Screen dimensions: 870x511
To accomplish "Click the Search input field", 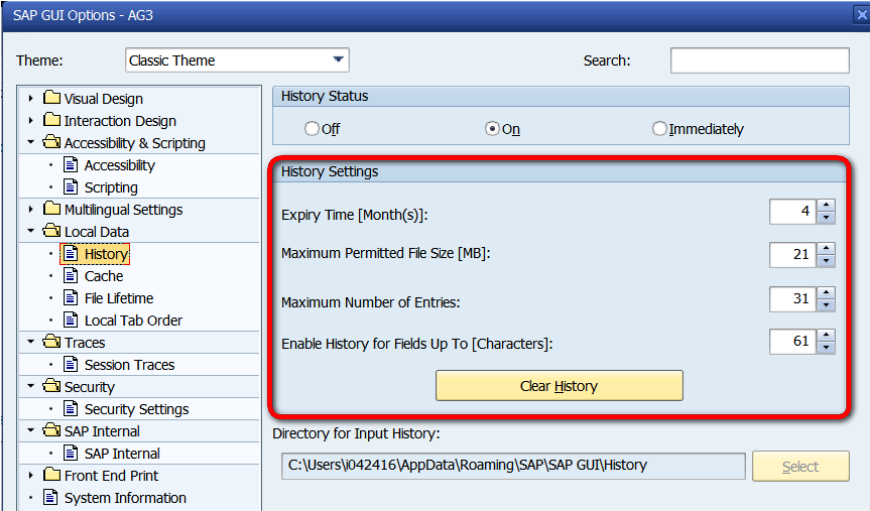I will coord(760,60).
